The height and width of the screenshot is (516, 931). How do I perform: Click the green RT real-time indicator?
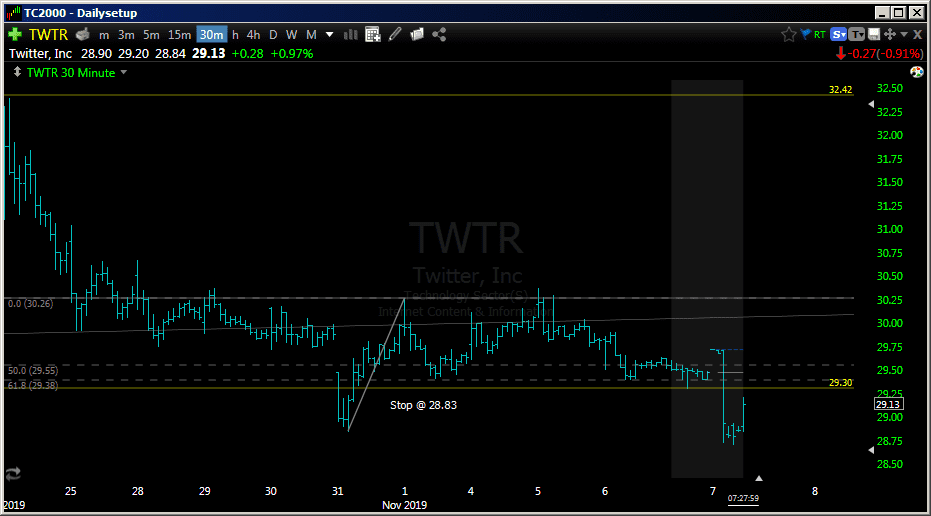[820, 34]
